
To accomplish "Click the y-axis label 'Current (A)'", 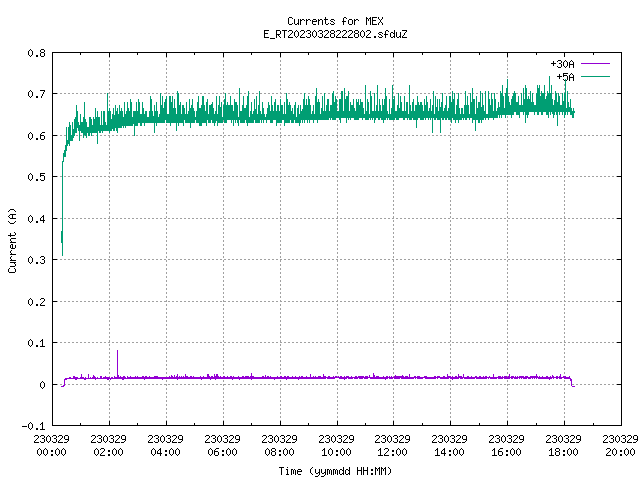I will [x=12, y=241].
